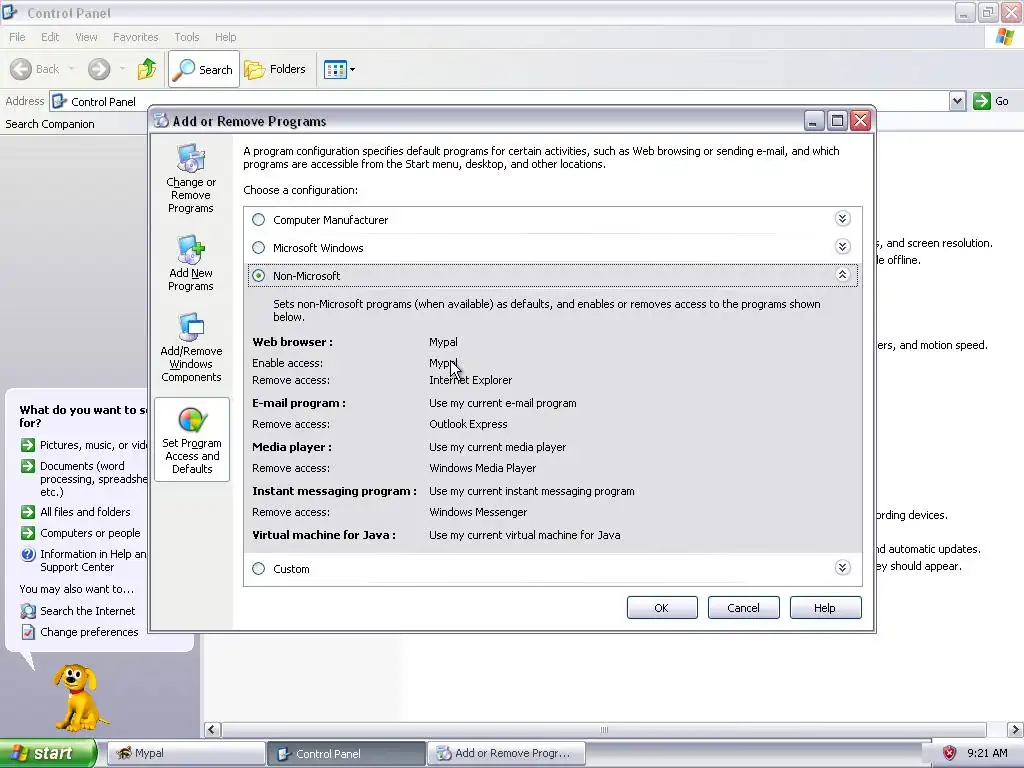Expand the Microsoft Windows configuration
Image resolution: width=1024 pixels, height=768 pixels.
(x=842, y=246)
